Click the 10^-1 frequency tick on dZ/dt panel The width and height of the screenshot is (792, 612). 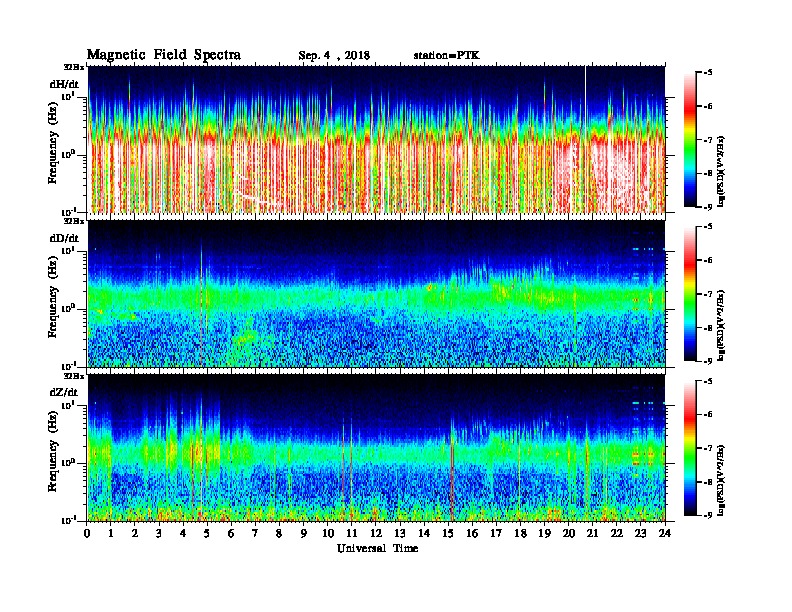(69, 520)
